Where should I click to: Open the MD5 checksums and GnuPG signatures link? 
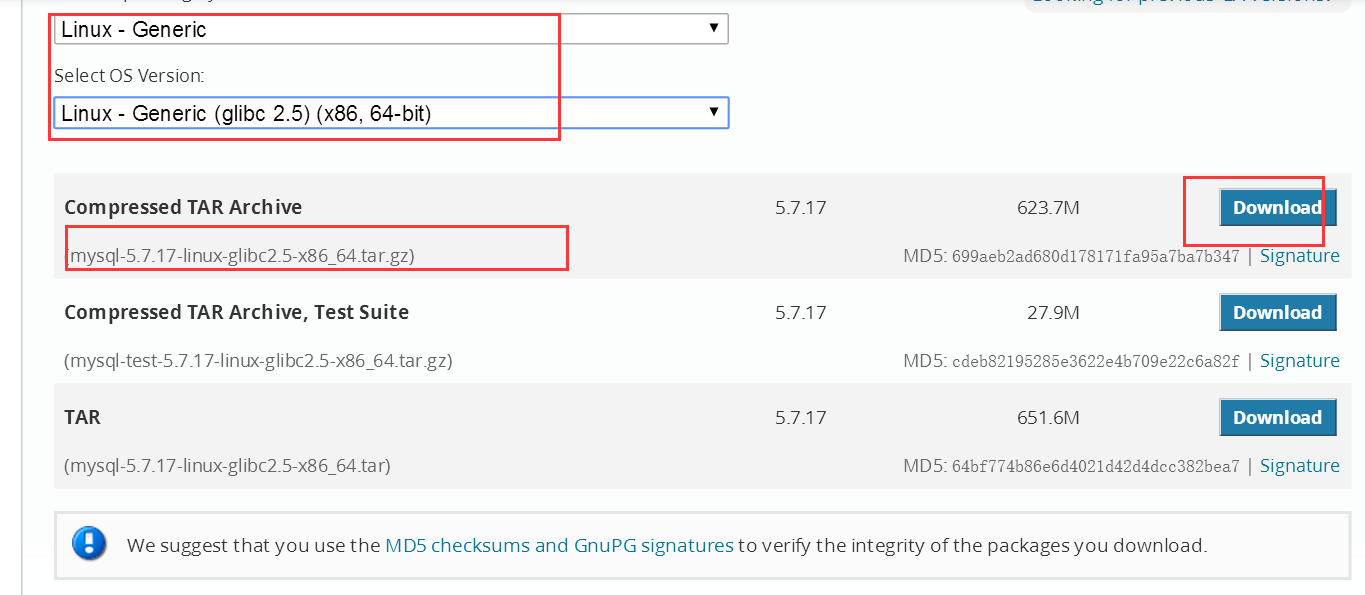point(559,545)
